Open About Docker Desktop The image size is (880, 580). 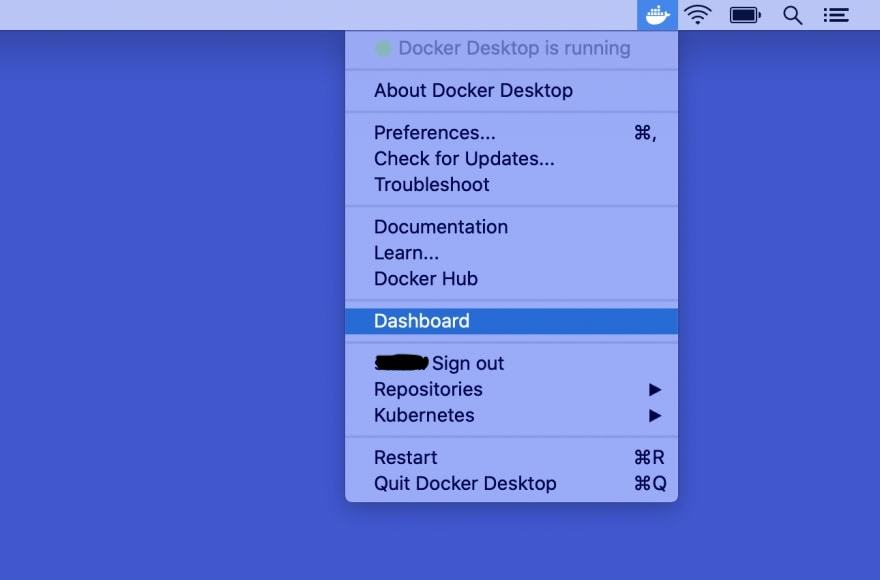pyautogui.click(x=511, y=90)
